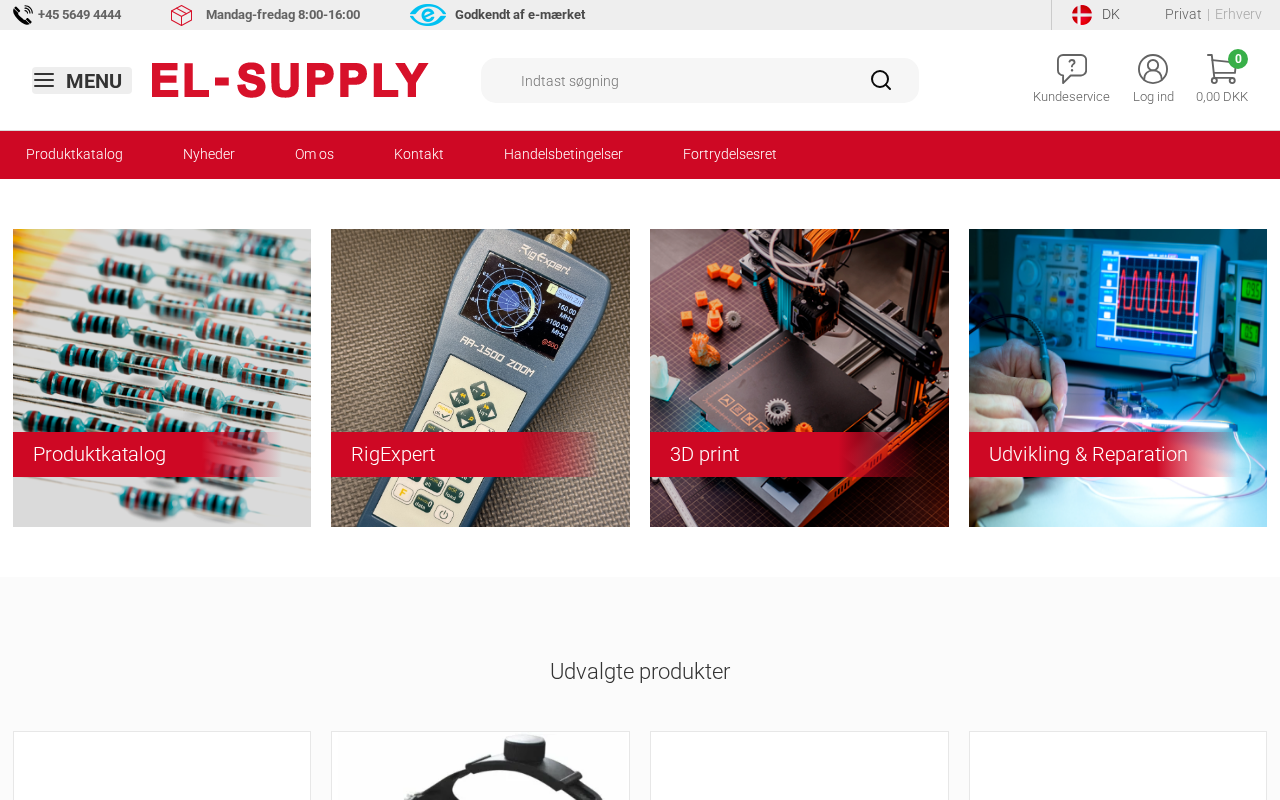Open the Handelsbetingelser page

pyautogui.click(x=563, y=154)
